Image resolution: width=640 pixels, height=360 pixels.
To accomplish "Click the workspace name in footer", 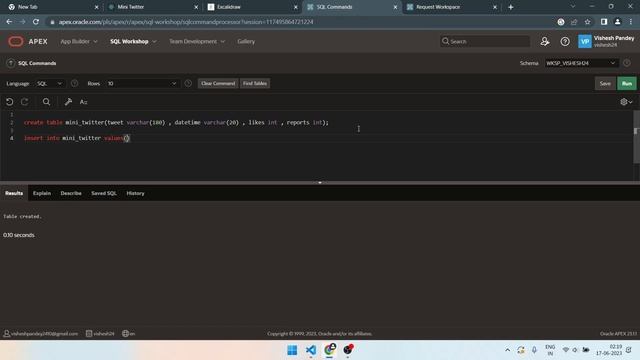I will click(100, 333).
